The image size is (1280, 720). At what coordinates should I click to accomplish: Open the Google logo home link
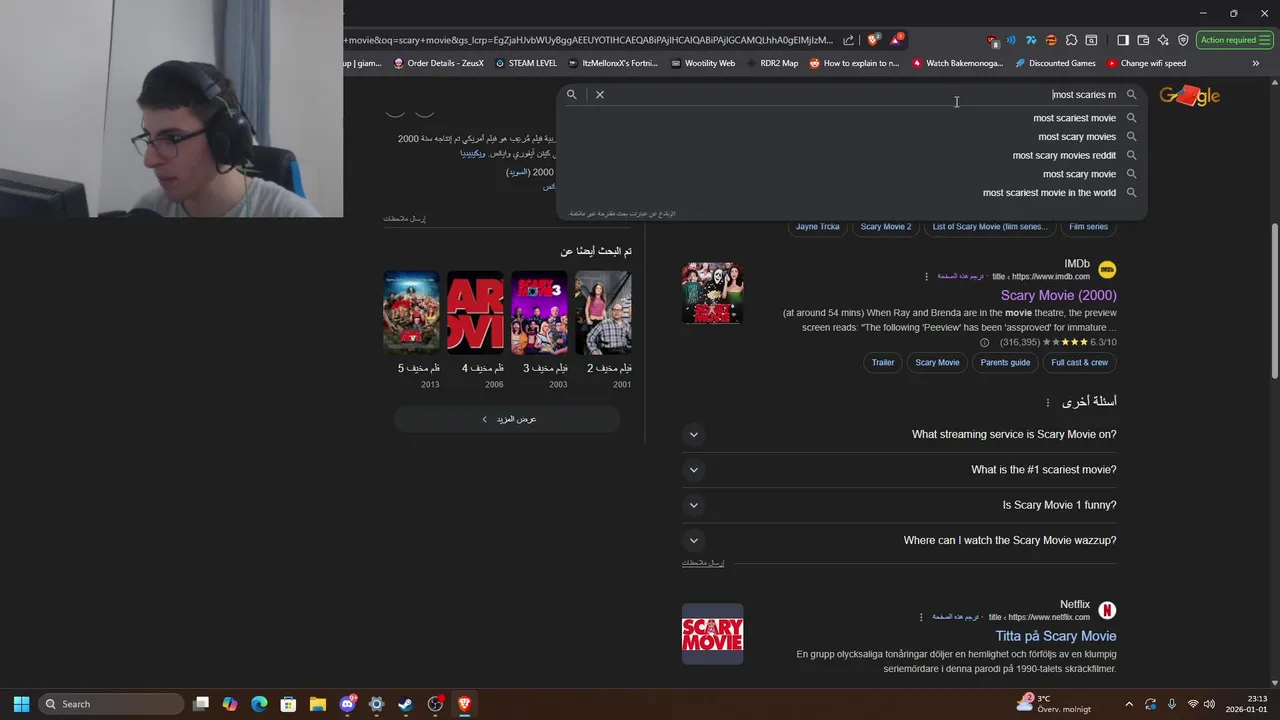pyautogui.click(x=1189, y=95)
